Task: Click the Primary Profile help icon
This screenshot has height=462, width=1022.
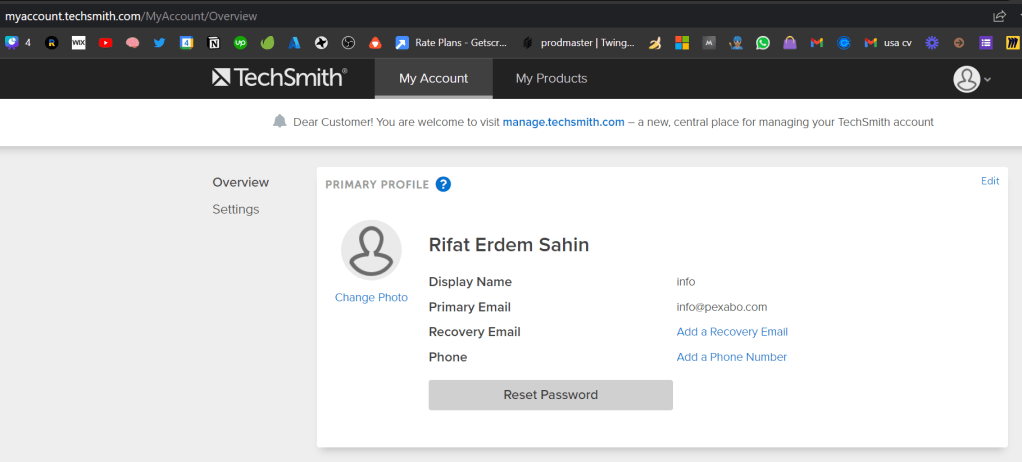Action: tap(444, 184)
